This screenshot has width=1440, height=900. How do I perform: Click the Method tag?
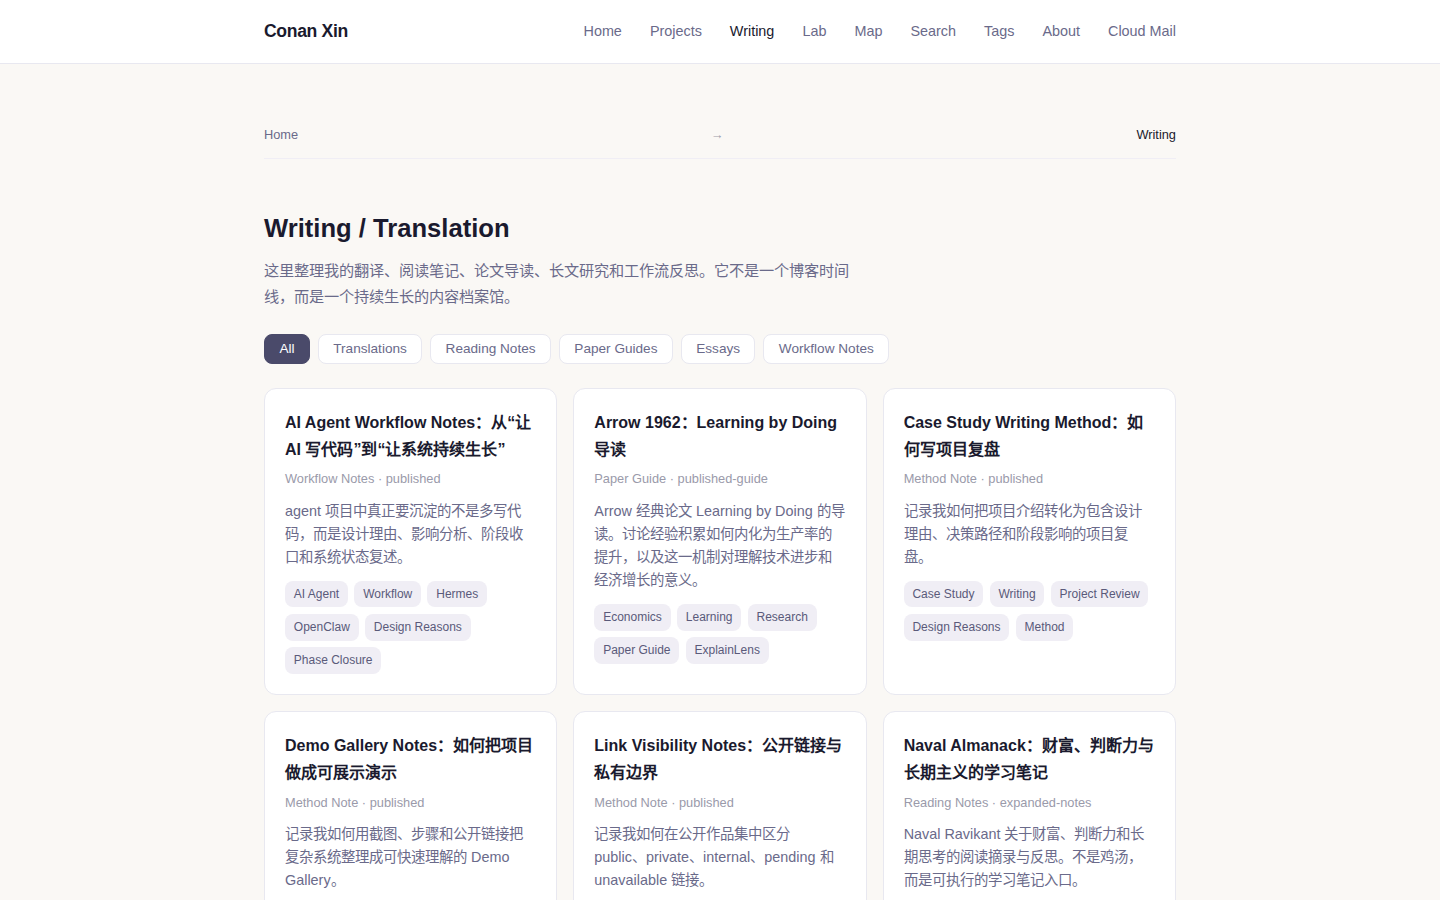point(1044,627)
